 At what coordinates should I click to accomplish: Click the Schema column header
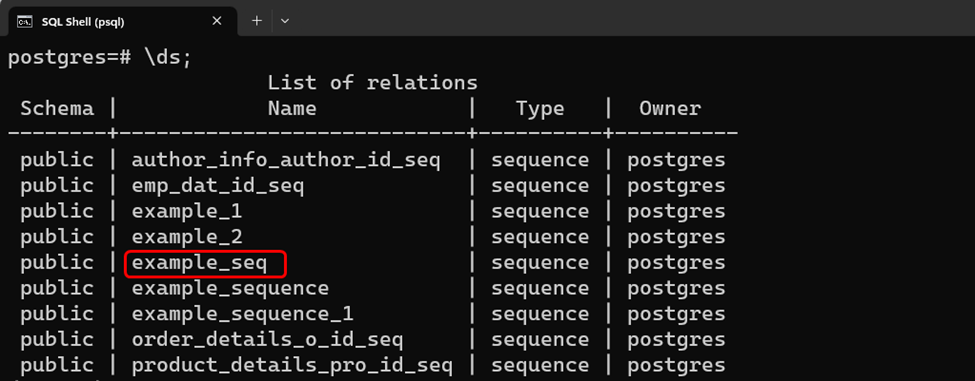click(x=57, y=109)
